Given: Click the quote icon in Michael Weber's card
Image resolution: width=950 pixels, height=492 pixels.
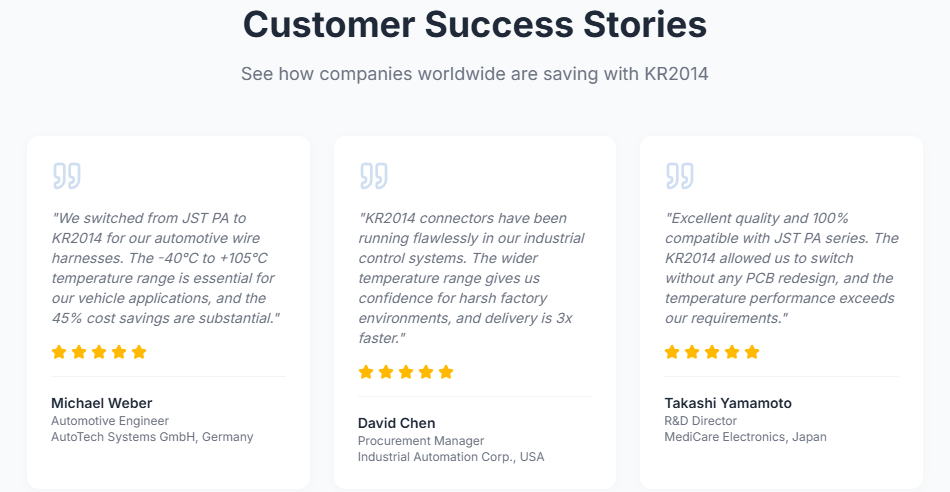Looking at the screenshot, I should pos(66,176).
